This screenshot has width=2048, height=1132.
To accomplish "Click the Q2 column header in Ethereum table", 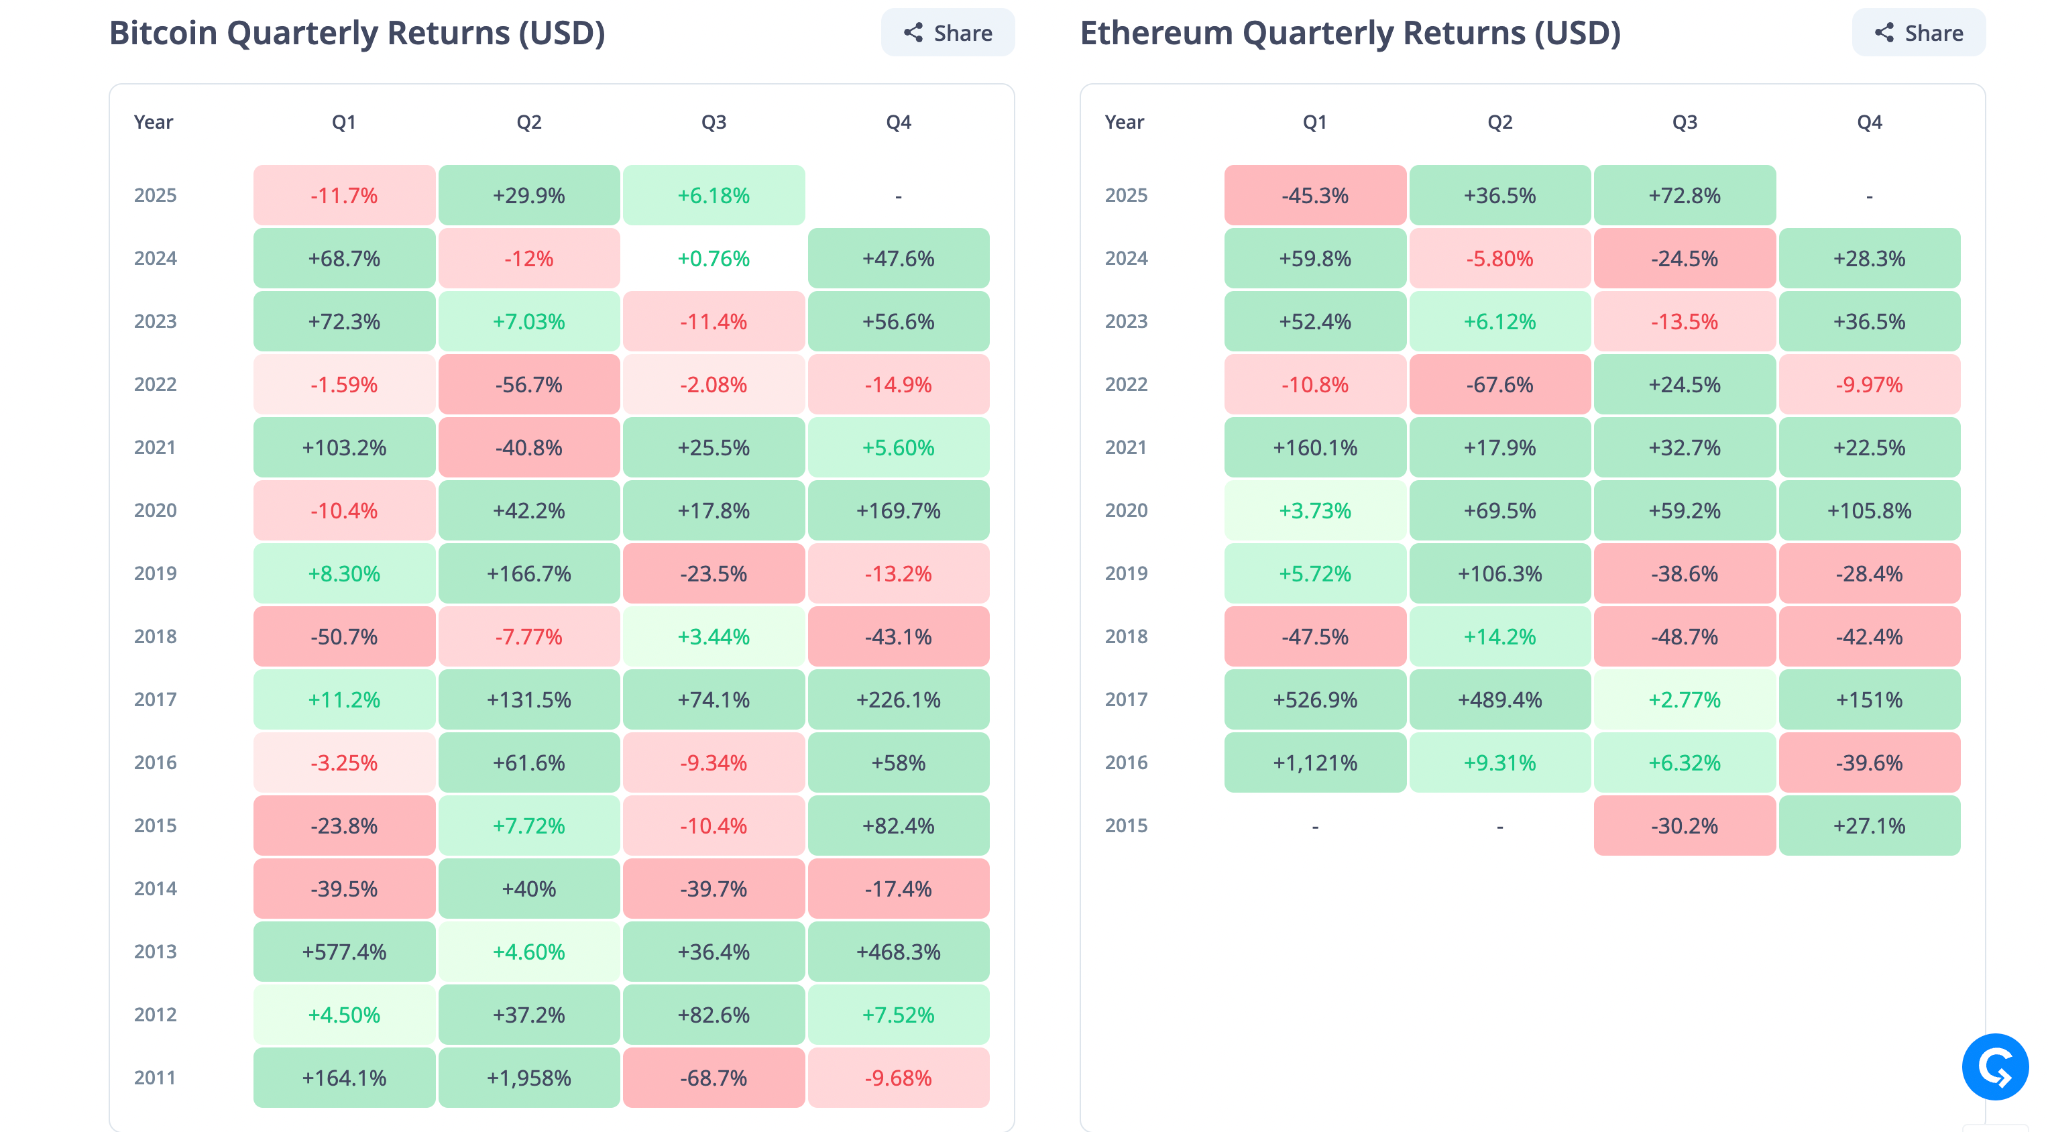I will click(x=1500, y=122).
